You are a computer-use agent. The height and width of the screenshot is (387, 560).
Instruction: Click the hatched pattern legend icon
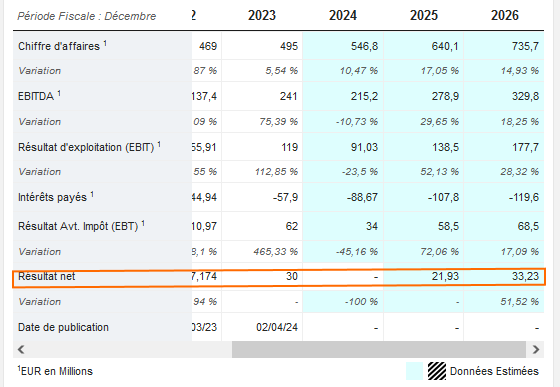pos(437,371)
